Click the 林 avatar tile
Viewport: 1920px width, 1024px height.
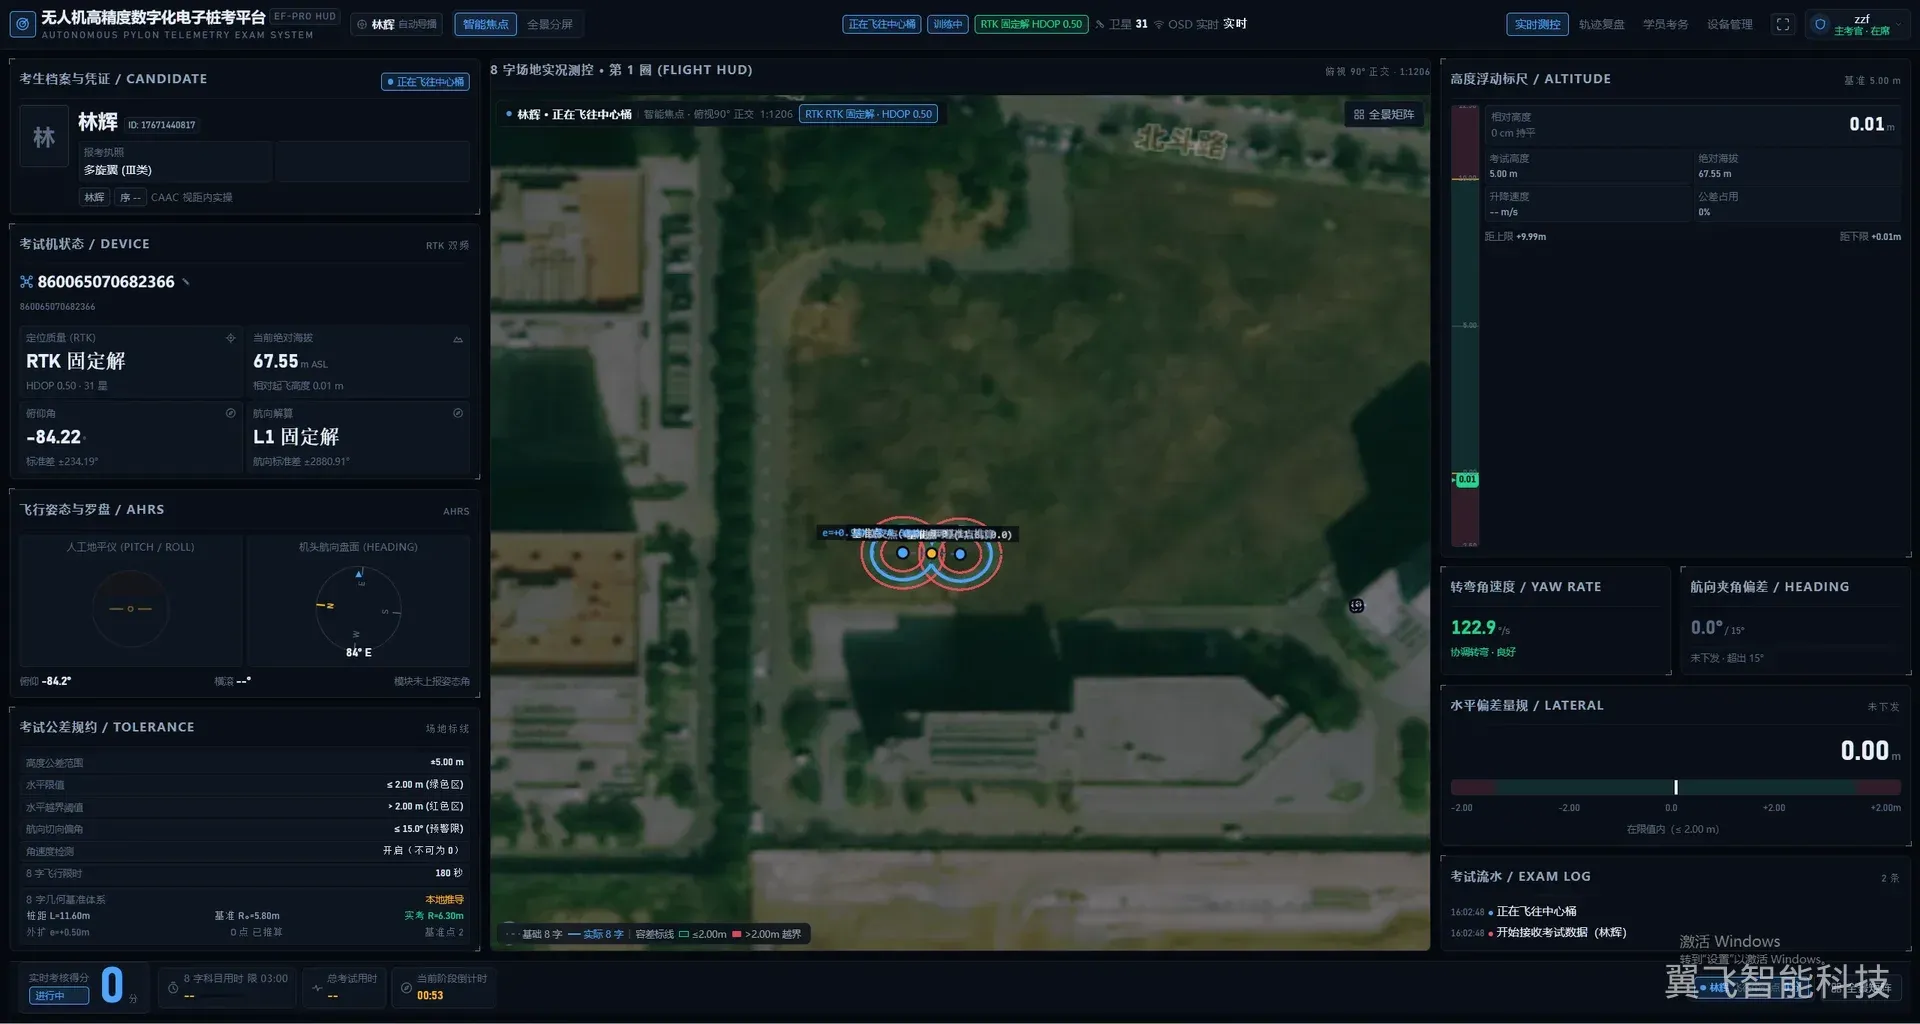[44, 137]
